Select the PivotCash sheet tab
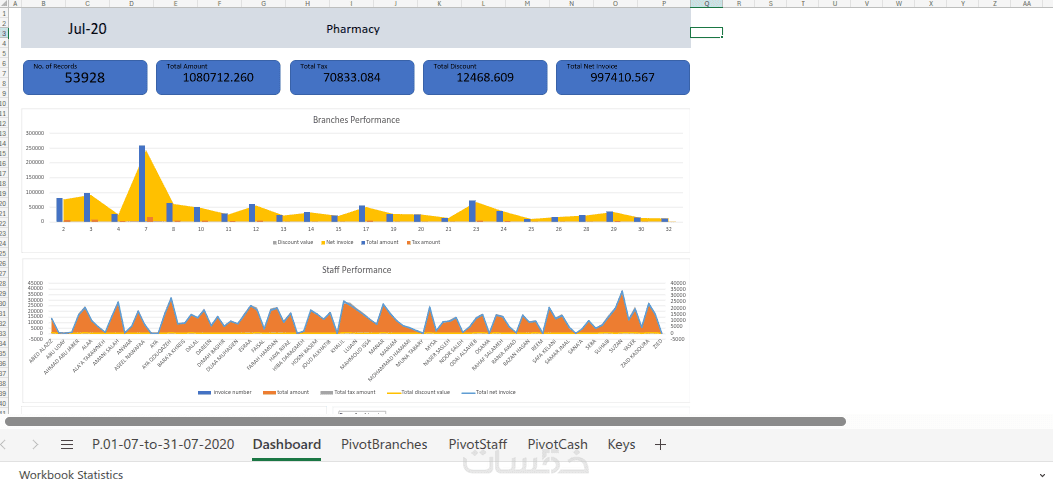The width and height of the screenshot is (1053, 484). click(557, 445)
